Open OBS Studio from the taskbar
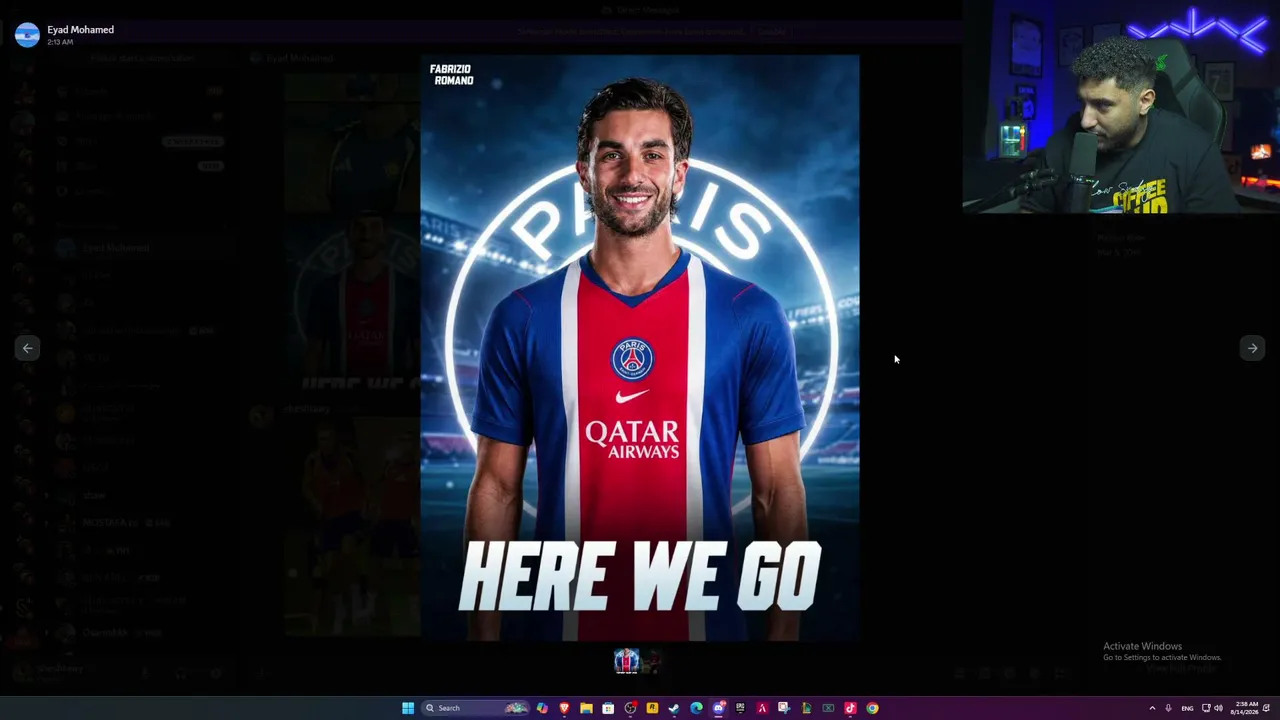 [630, 708]
